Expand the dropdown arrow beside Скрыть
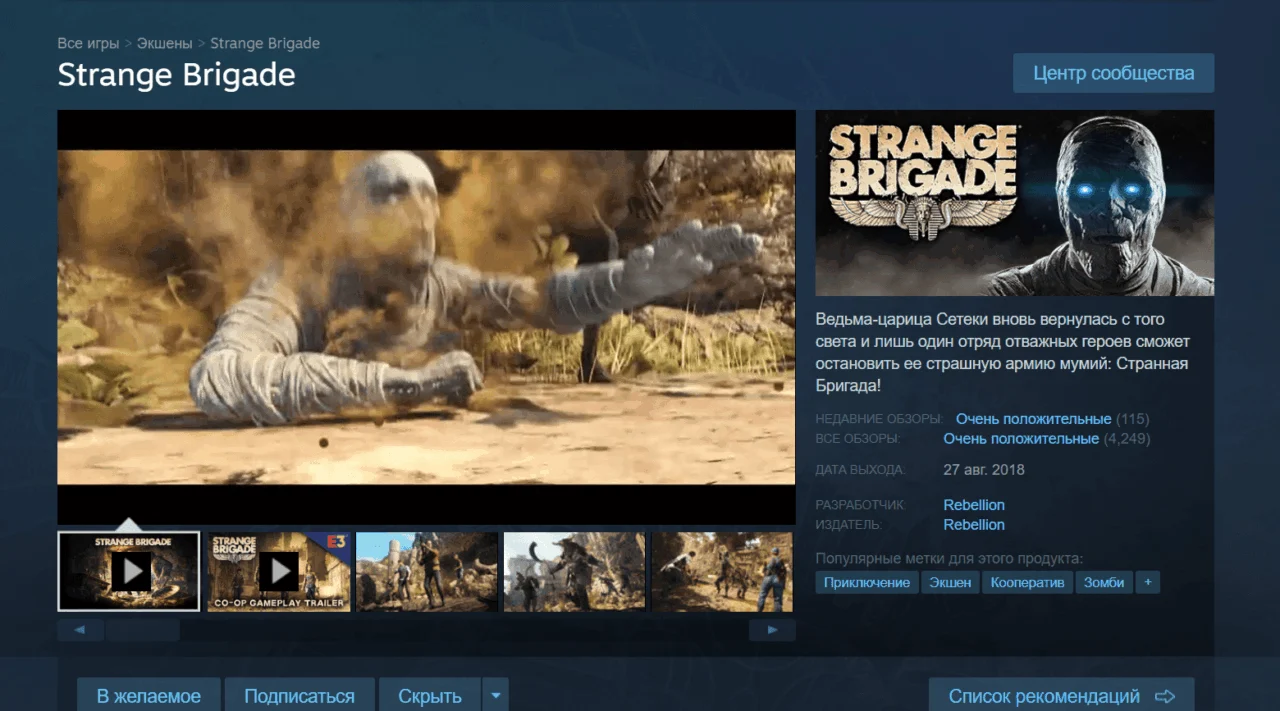Viewport: 1280px width, 711px height. (496, 696)
